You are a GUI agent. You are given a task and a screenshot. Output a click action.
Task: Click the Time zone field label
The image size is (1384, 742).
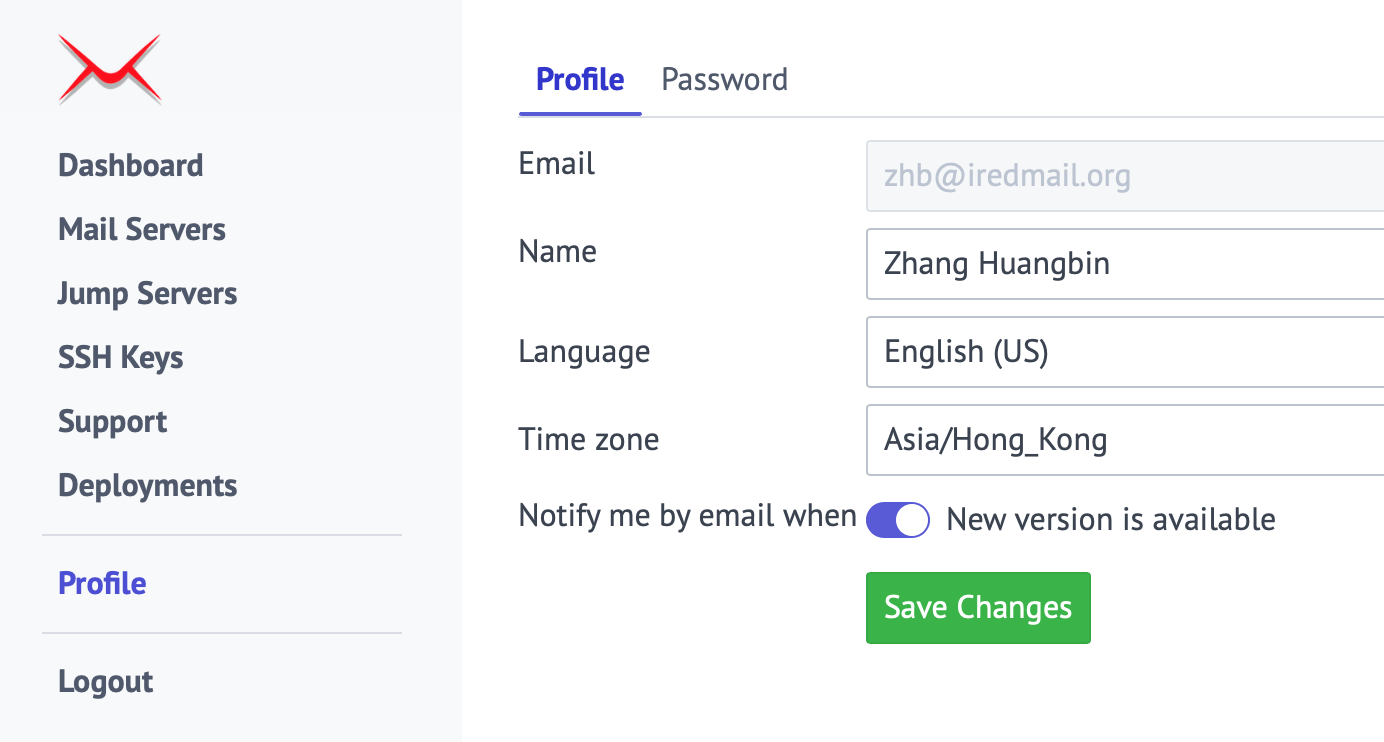click(x=589, y=439)
